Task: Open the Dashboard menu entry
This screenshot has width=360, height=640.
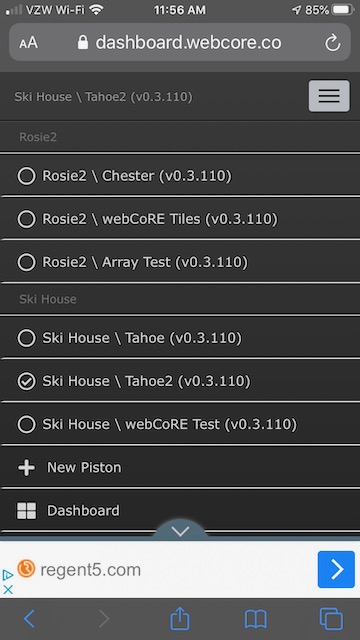Action: 180,511
